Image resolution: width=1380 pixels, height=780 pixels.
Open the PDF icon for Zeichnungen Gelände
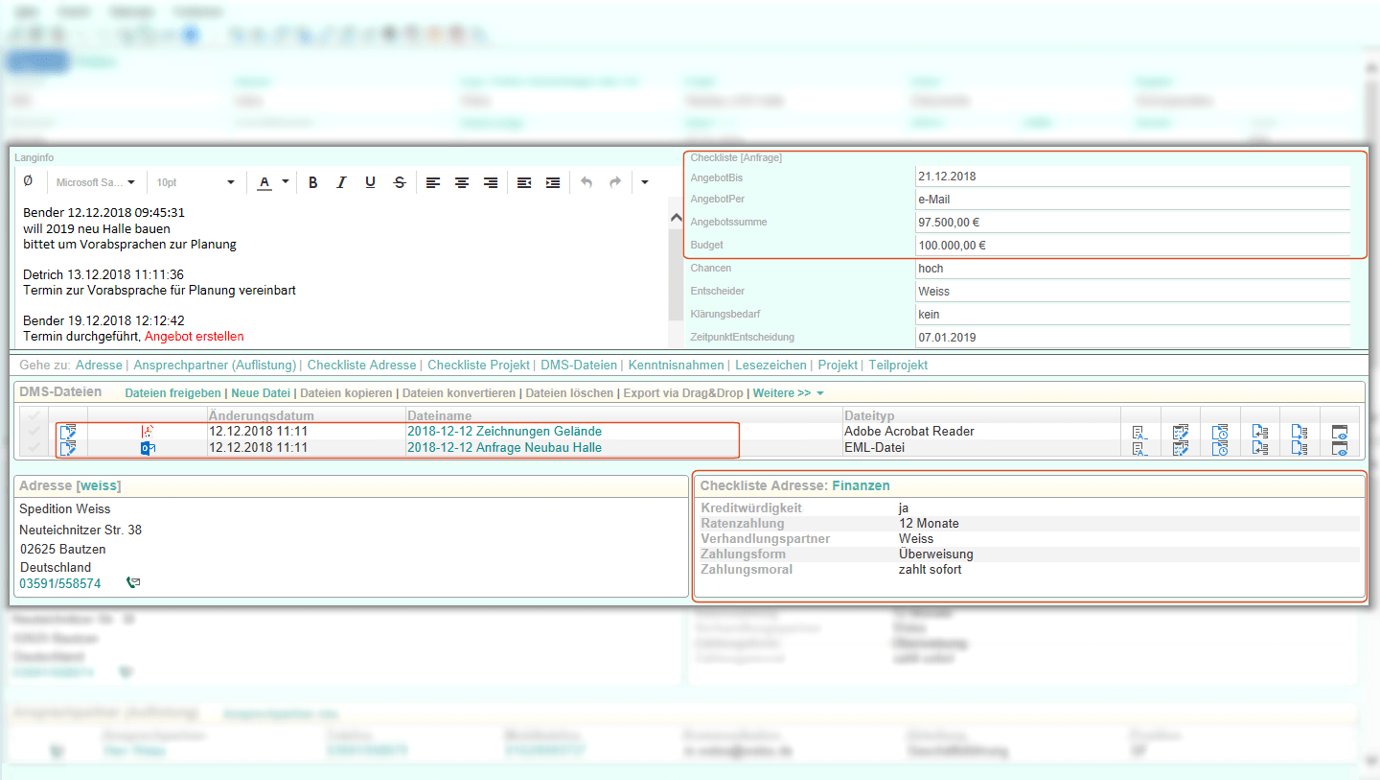[x=147, y=432]
